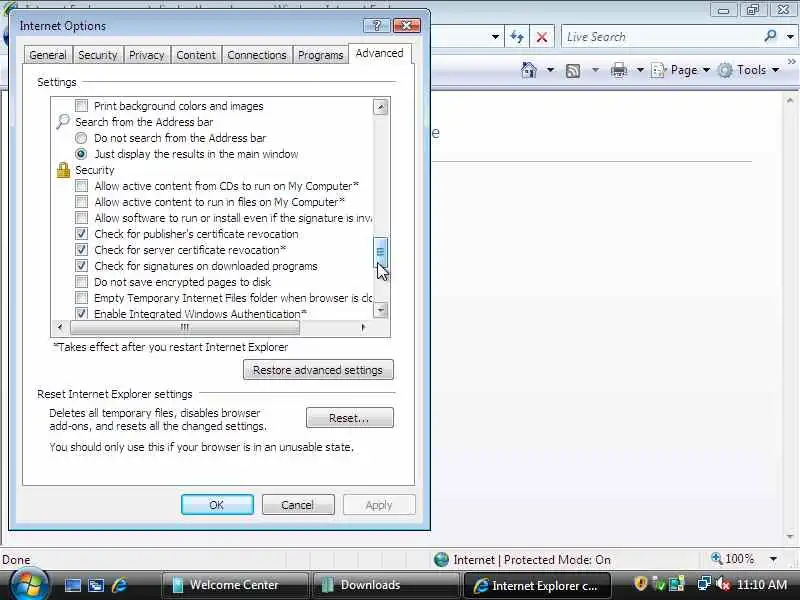Click the Refresh arrows icon

(516, 37)
